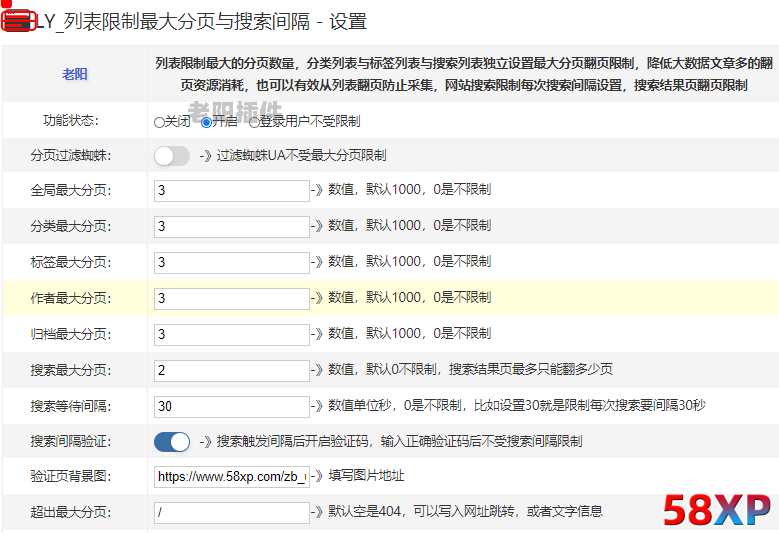The height and width of the screenshot is (533, 779).
Task: Click the 搜索等待间隔 label
Action: click(x=71, y=406)
